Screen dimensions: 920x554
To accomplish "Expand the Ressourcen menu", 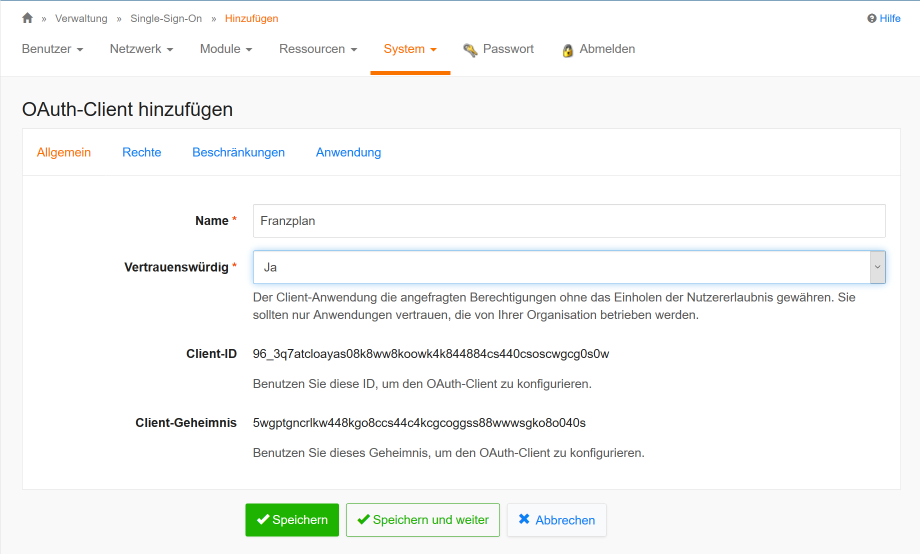I will 318,49.
